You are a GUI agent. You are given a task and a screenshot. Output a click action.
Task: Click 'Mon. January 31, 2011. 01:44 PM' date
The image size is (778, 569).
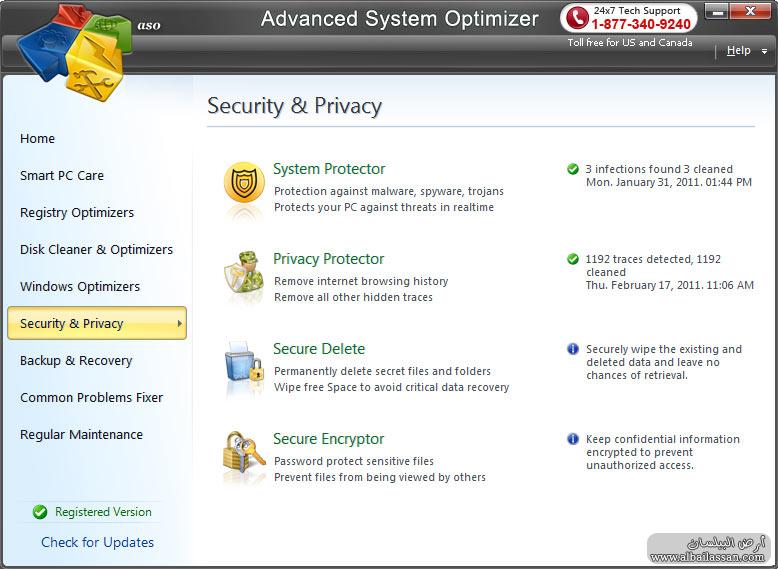click(x=669, y=183)
